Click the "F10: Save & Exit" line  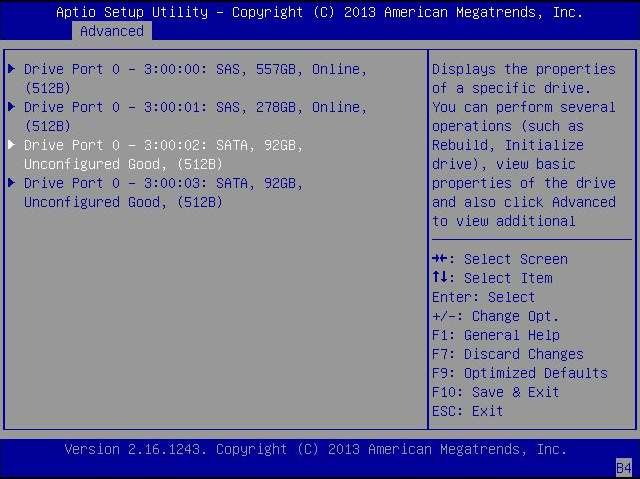point(495,392)
